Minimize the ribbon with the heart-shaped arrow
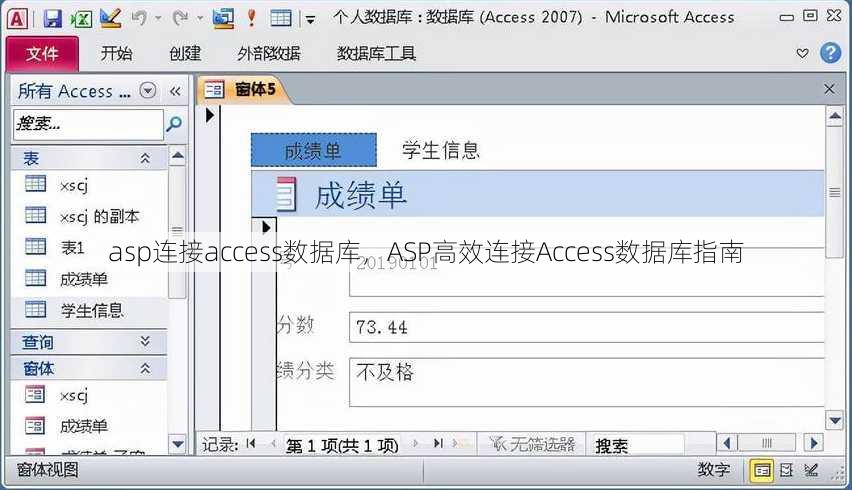Image resolution: width=852 pixels, height=490 pixels. 802,53
